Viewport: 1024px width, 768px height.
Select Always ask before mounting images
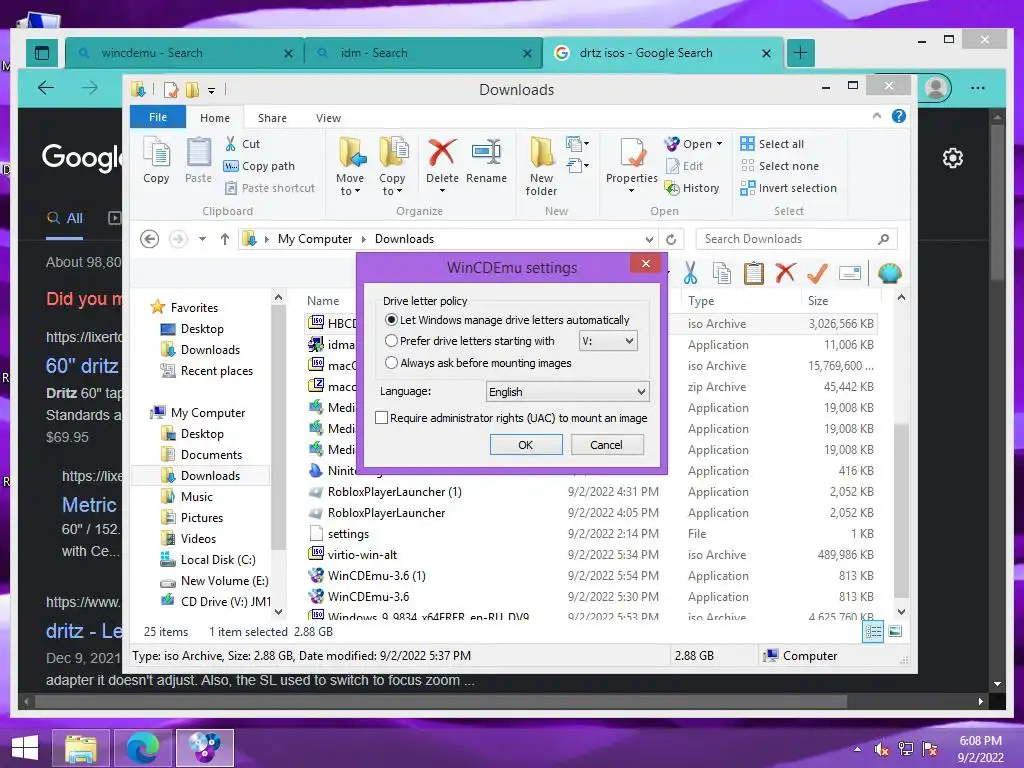coord(478,363)
